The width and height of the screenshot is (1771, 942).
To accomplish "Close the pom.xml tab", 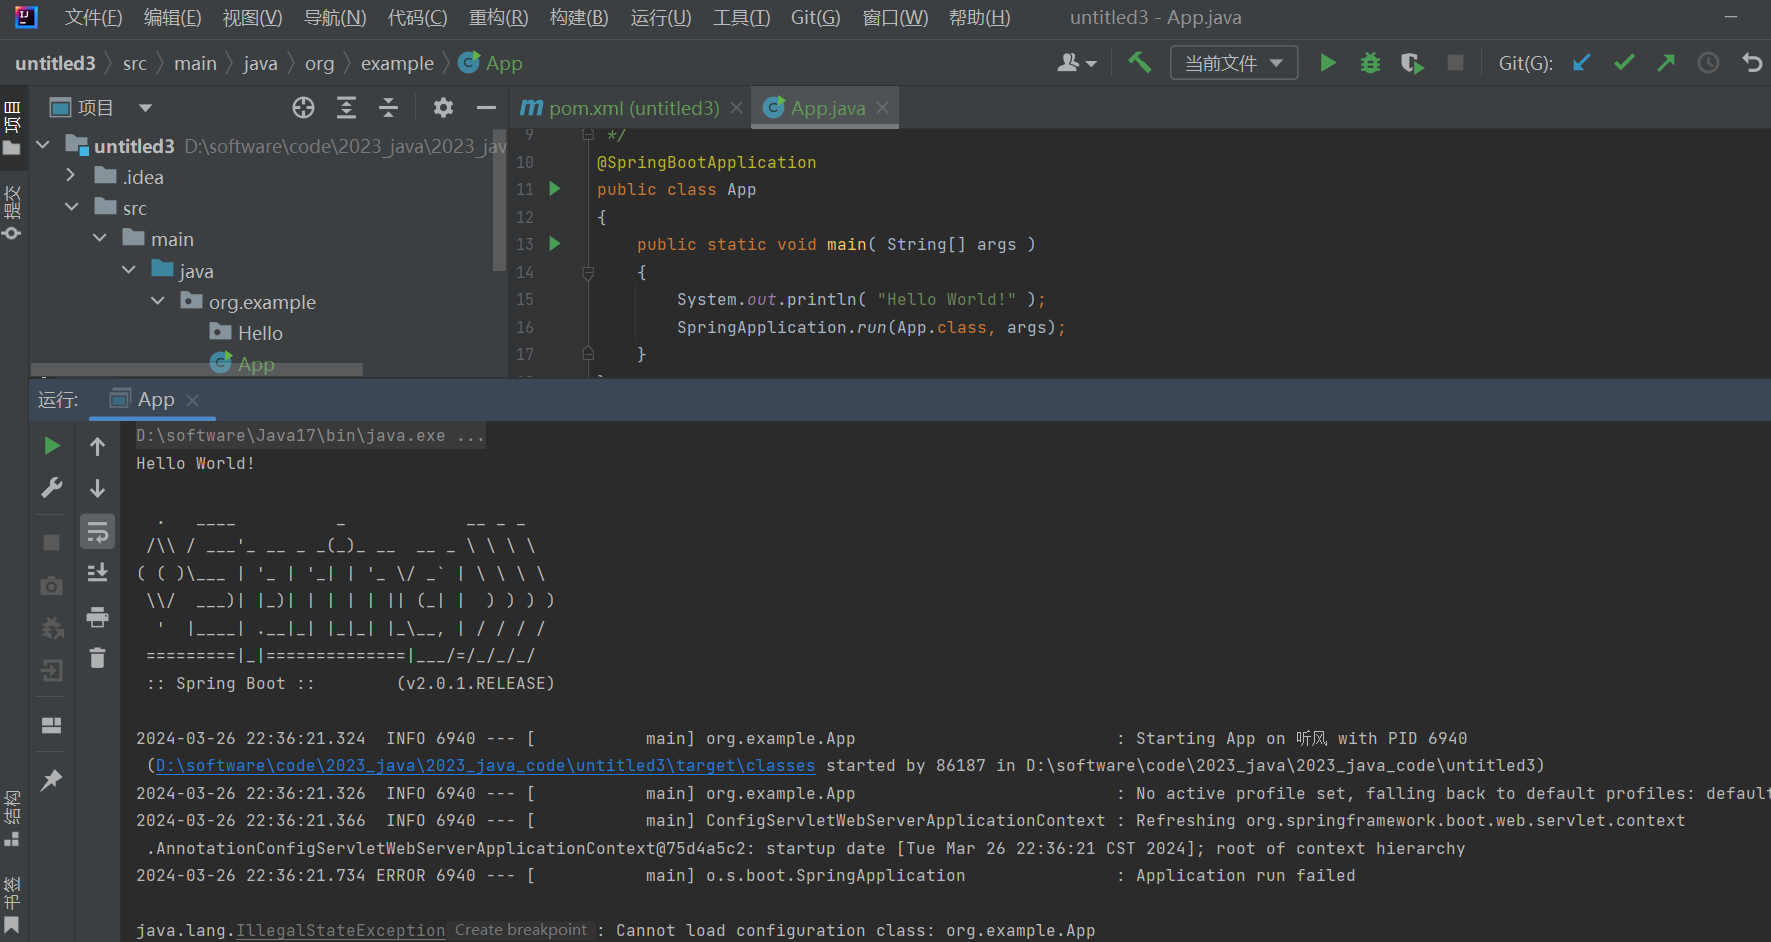I will pos(737,108).
